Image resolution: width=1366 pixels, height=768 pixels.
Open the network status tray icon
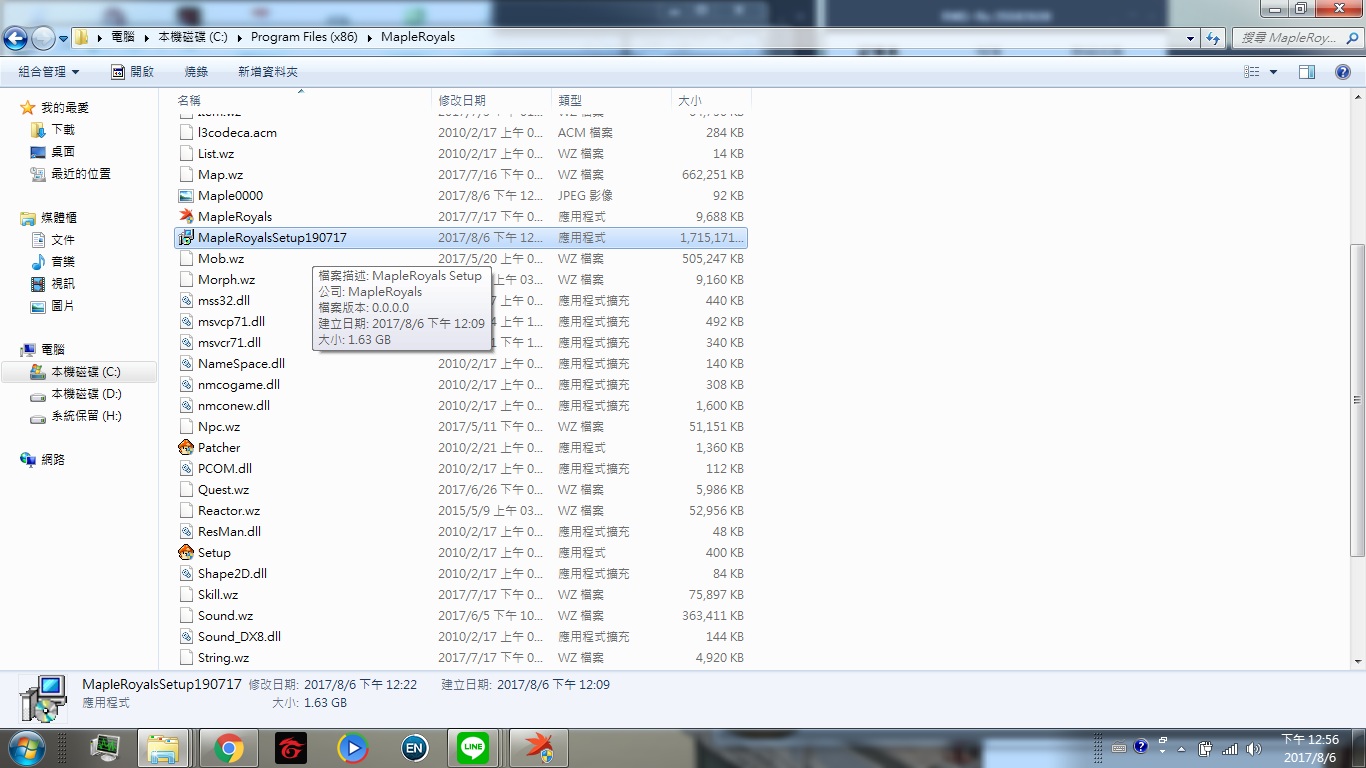[1229, 748]
